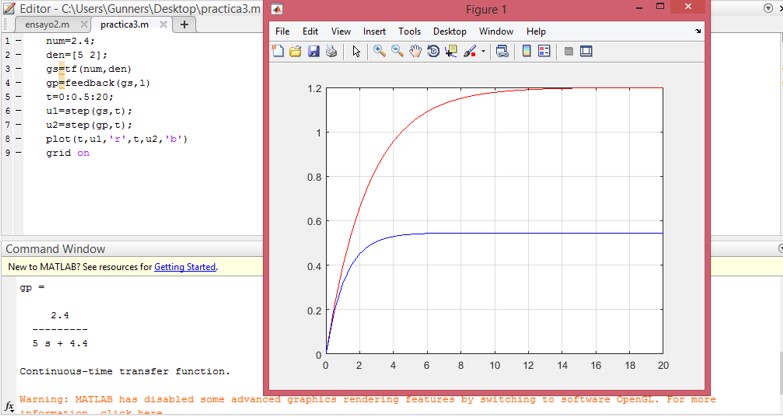Click the plot command on line 8

(116, 139)
